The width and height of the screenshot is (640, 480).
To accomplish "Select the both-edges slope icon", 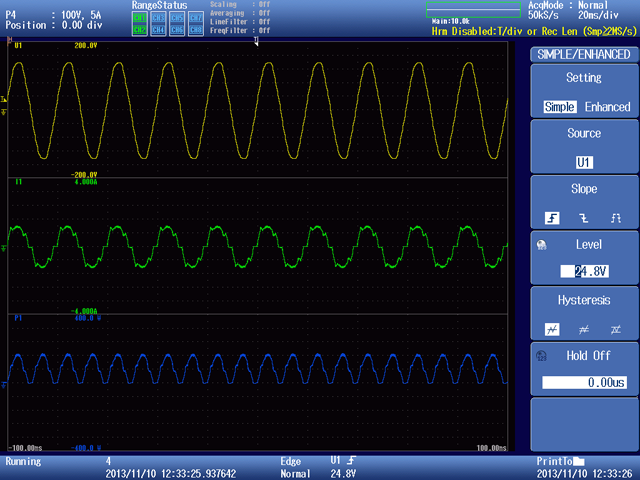I will pos(616,218).
